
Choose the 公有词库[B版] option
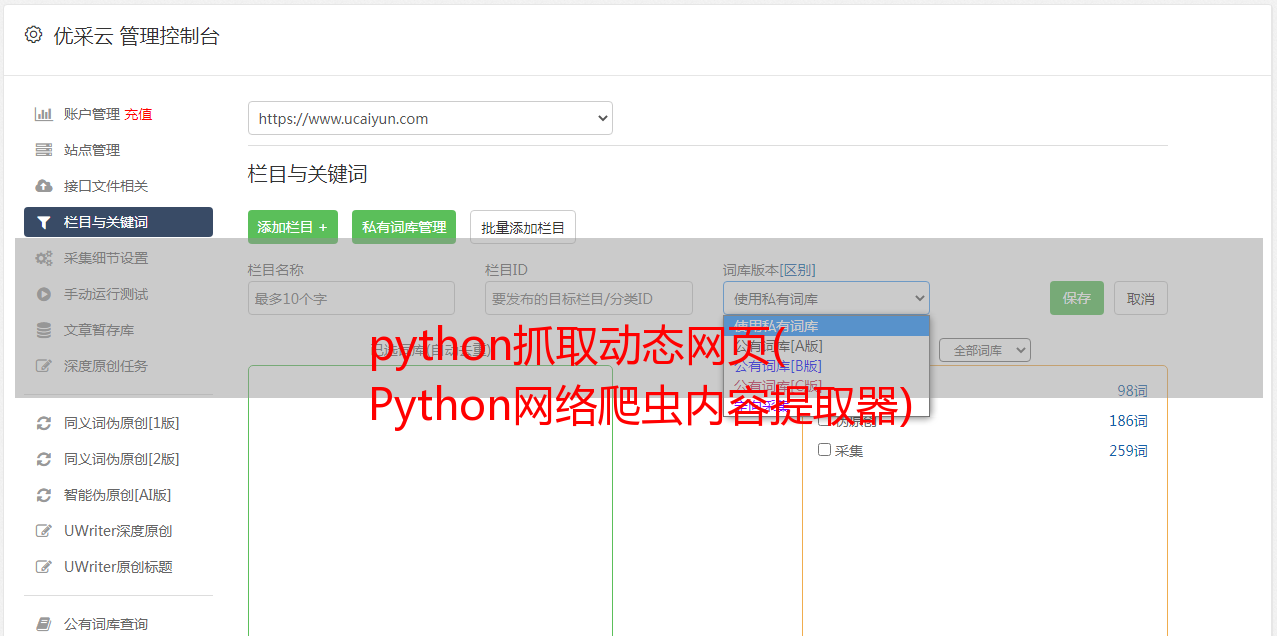[x=826, y=366]
